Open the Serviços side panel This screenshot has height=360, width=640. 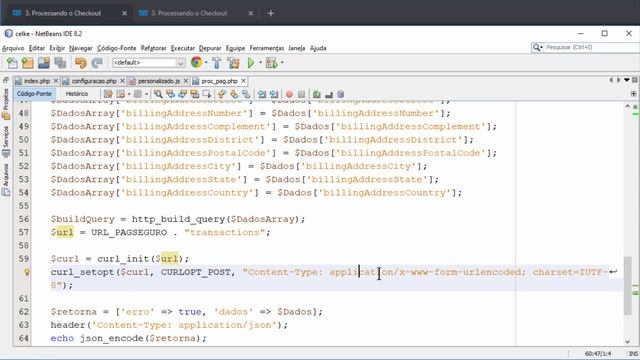pos(6,141)
